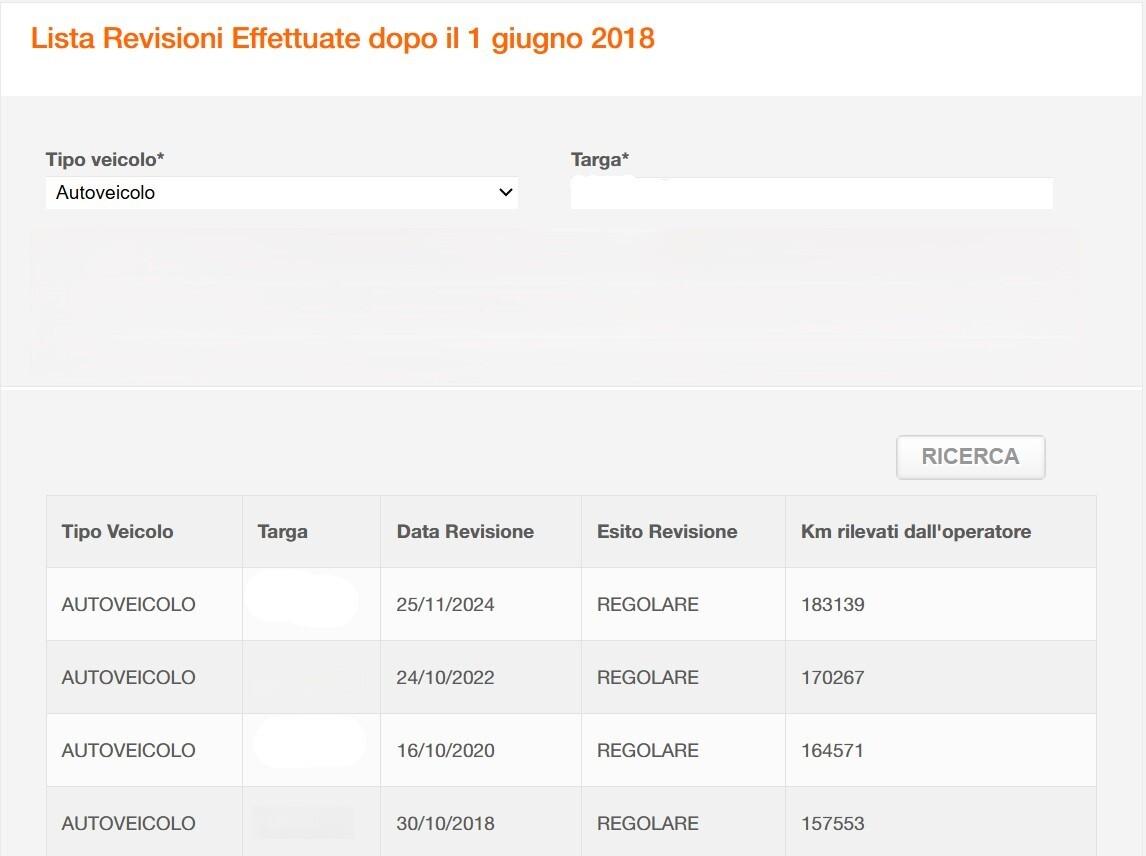Select the 30/10/2018 revision date
The width and height of the screenshot is (1146, 856).
445,824
